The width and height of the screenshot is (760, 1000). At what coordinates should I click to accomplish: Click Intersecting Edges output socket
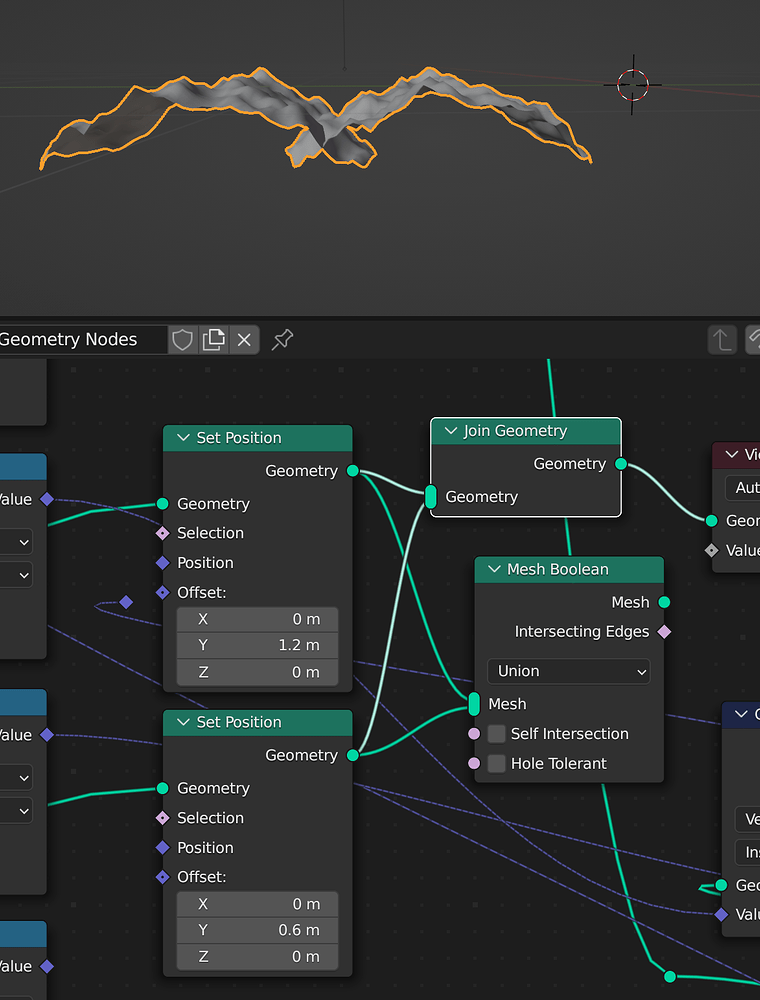664,631
